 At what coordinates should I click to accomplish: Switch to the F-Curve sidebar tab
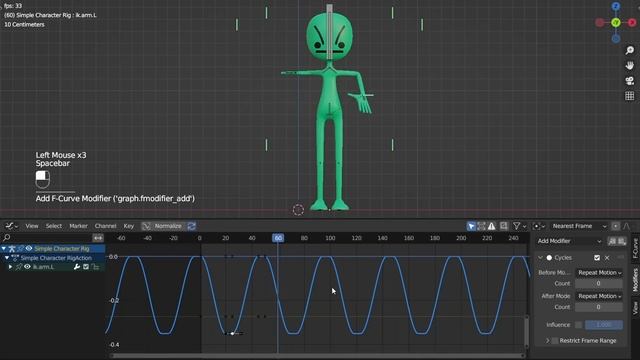pyautogui.click(x=635, y=248)
